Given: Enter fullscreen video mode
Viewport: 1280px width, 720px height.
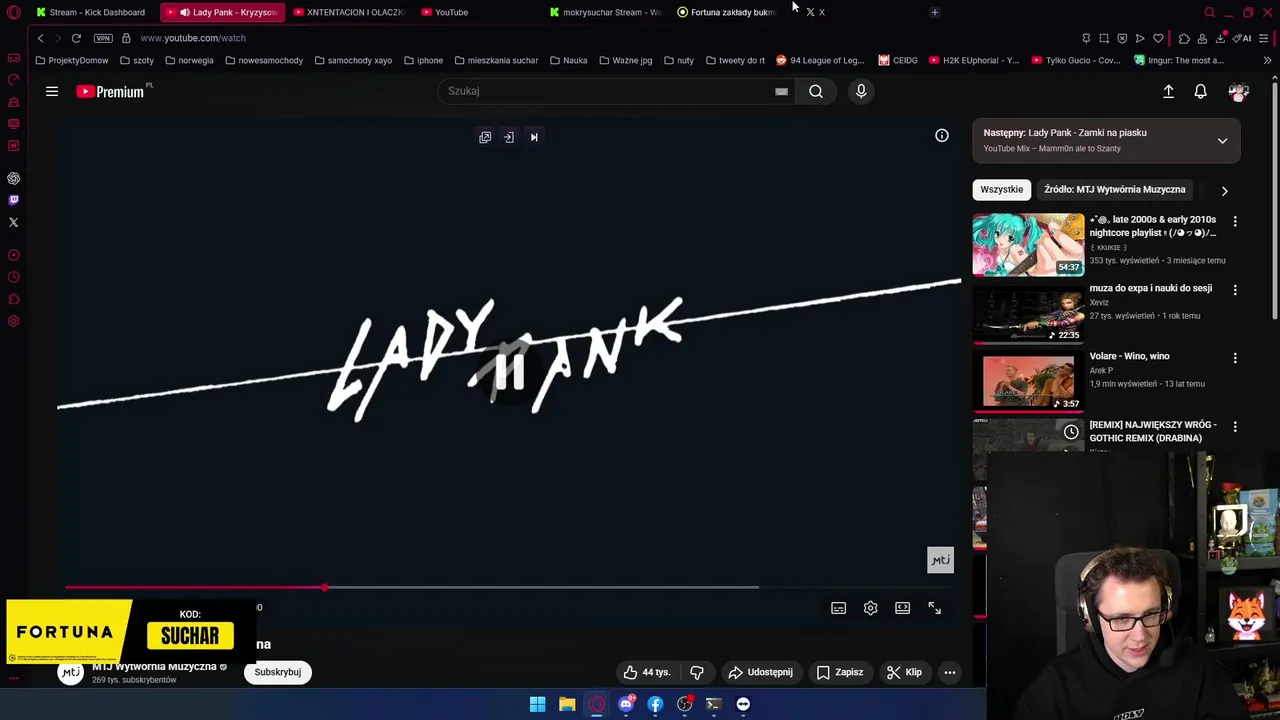Looking at the screenshot, I should 934,608.
